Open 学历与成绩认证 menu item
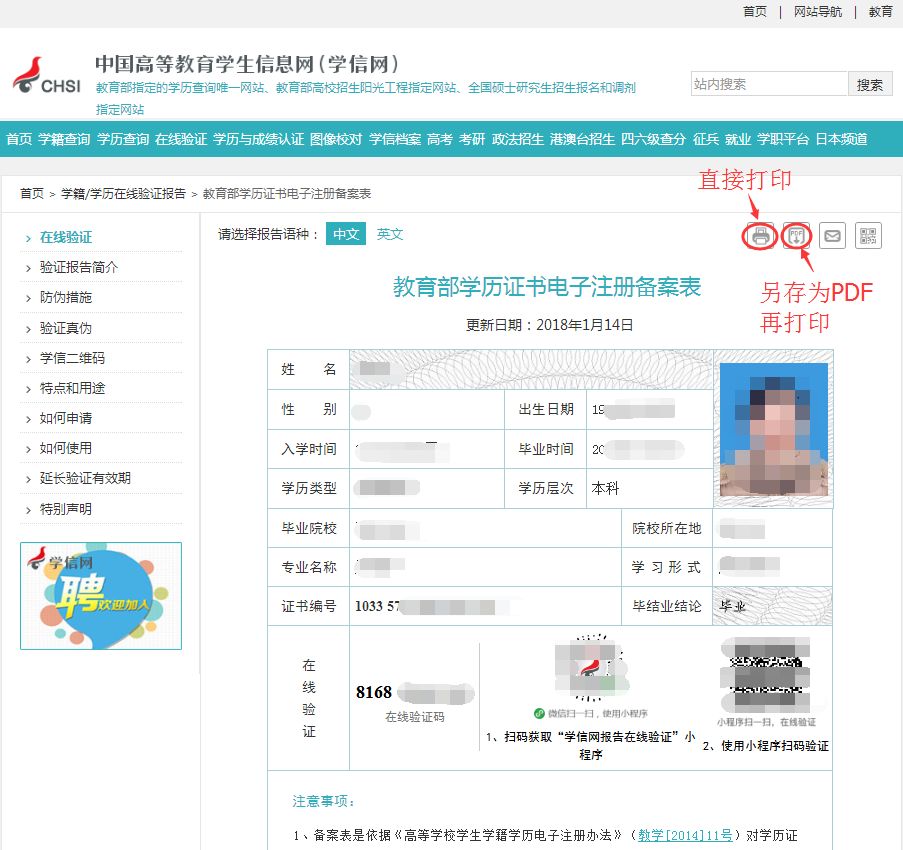Viewport: 903px width, 850px height. (259, 139)
